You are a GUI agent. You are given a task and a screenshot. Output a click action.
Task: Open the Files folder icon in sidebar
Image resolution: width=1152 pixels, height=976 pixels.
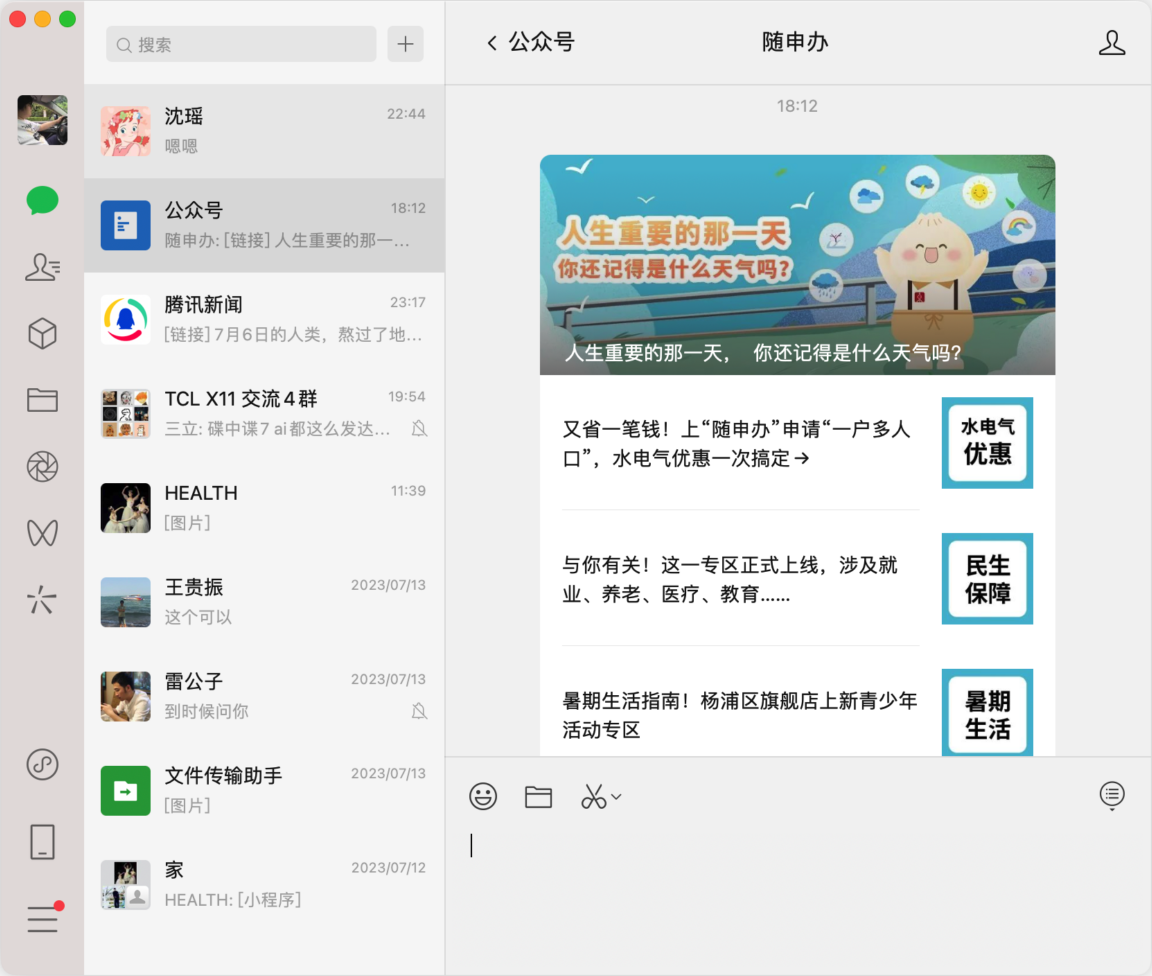[42, 400]
